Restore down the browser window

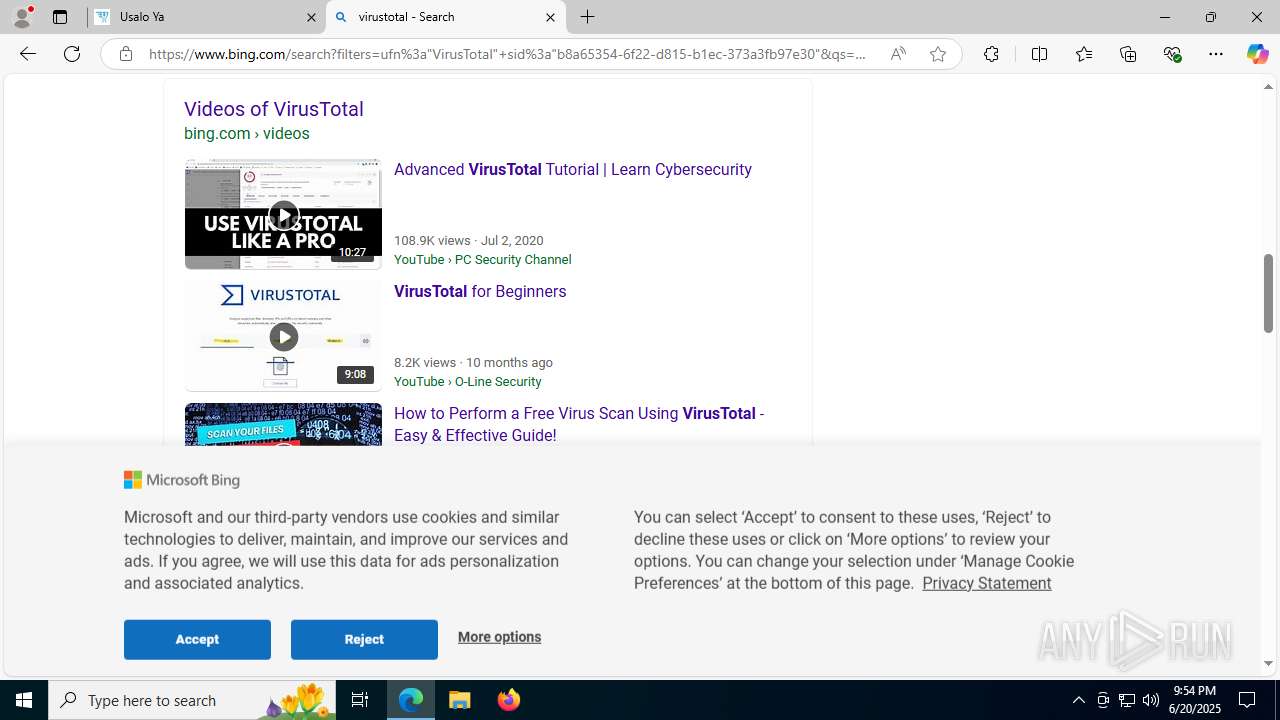click(1210, 17)
